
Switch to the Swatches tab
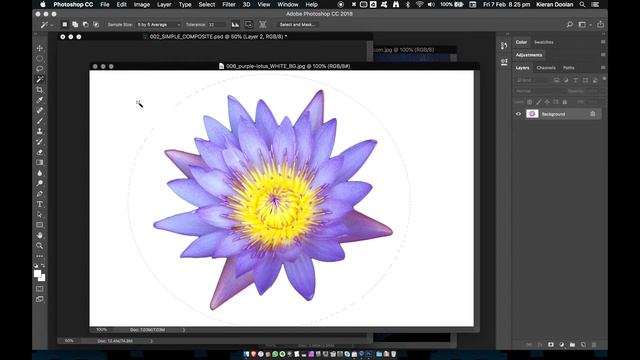click(544, 42)
